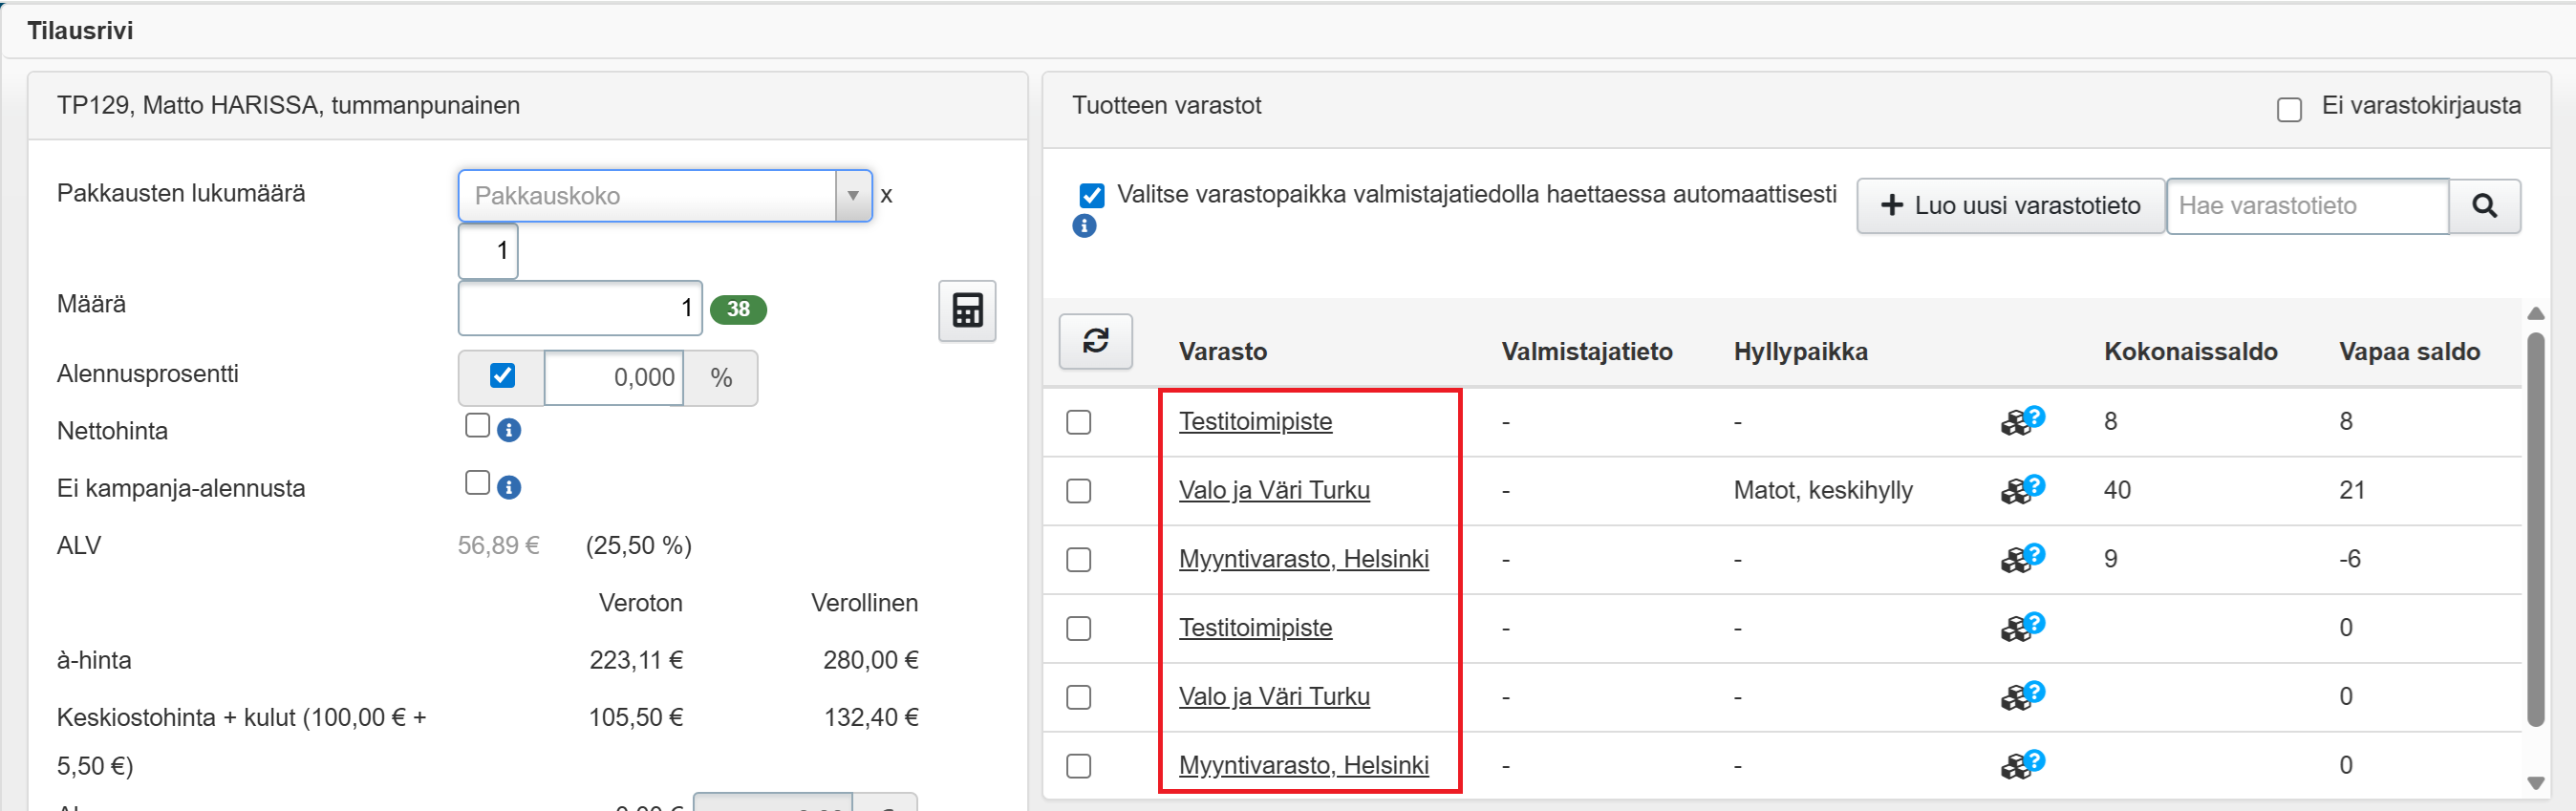Click info icon beside Nettohinta checkbox

click(509, 431)
